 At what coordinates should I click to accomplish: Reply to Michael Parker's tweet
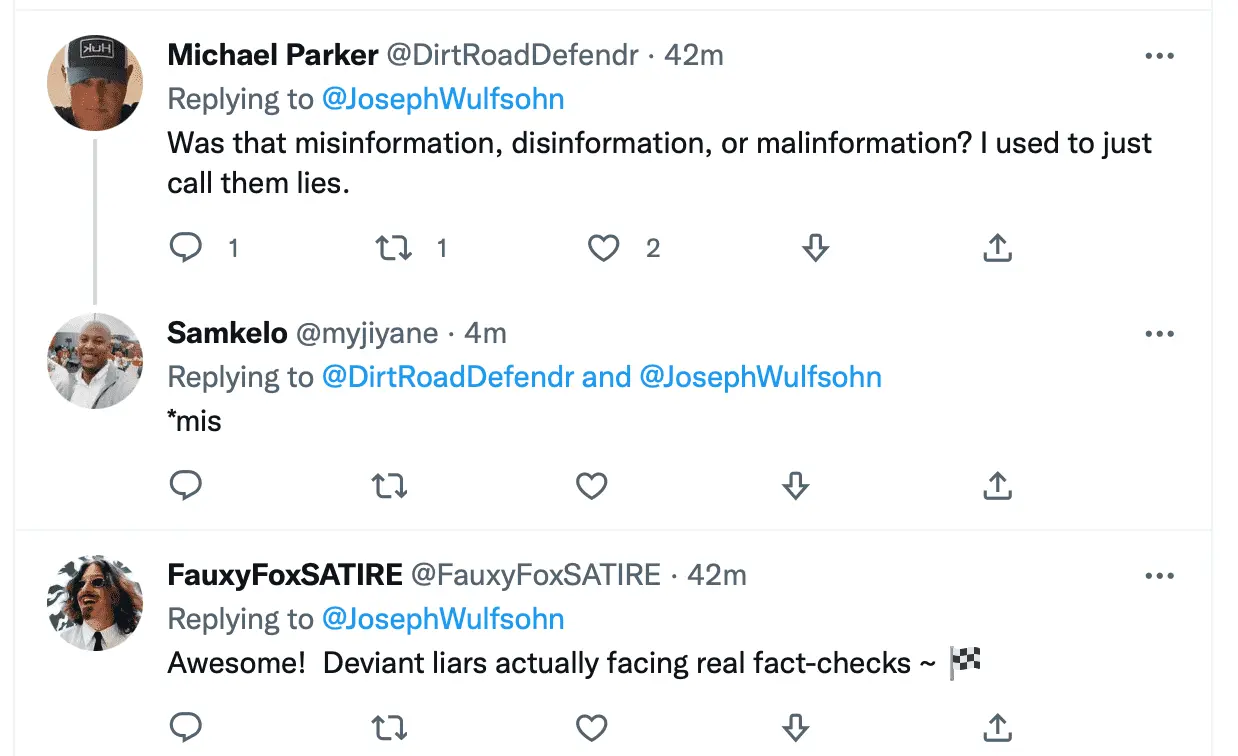[x=186, y=247]
